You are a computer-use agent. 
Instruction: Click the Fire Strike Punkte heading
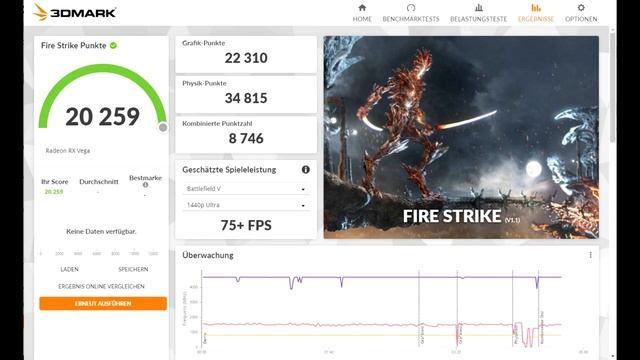[x=73, y=45]
